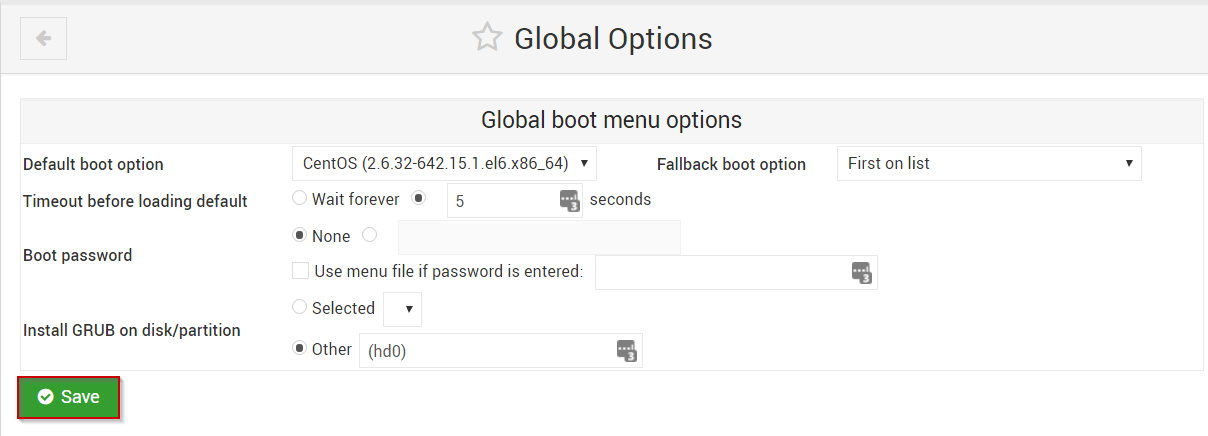Click keypad icon in timeout seconds field
The height and width of the screenshot is (436, 1208).
(569, 201)
